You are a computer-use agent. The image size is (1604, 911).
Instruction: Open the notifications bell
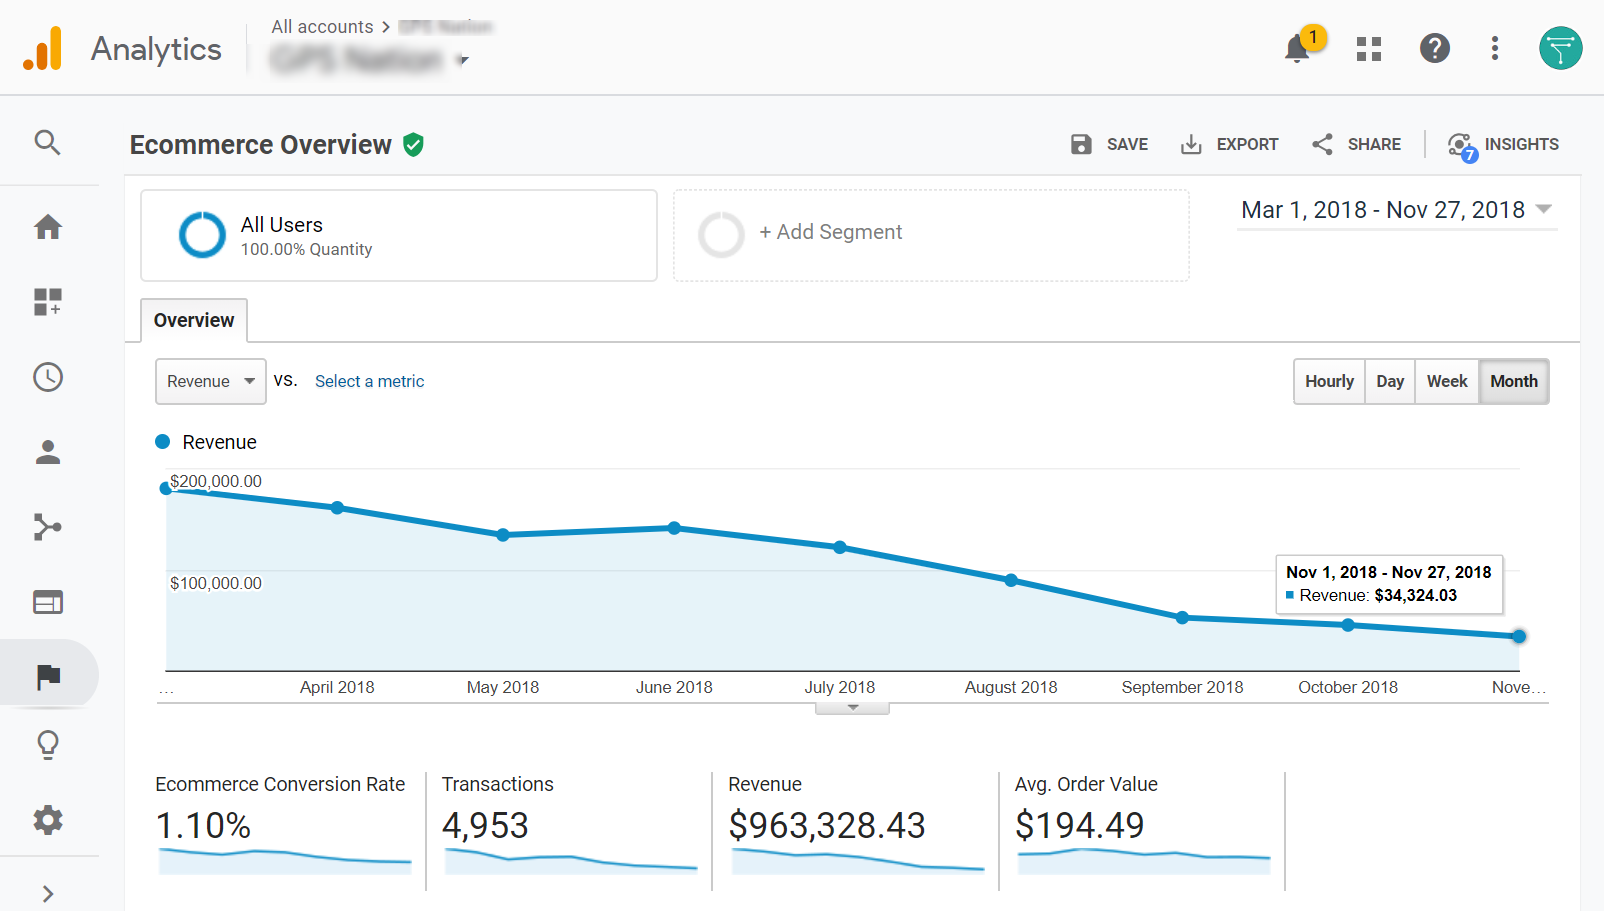1297,48
